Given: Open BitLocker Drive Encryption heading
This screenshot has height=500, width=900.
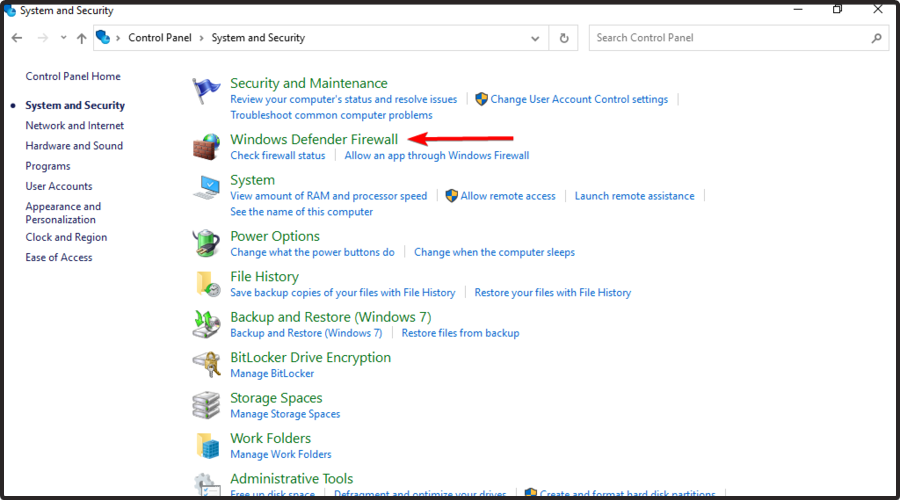Looking at the screenshot, I should (311, 358).
